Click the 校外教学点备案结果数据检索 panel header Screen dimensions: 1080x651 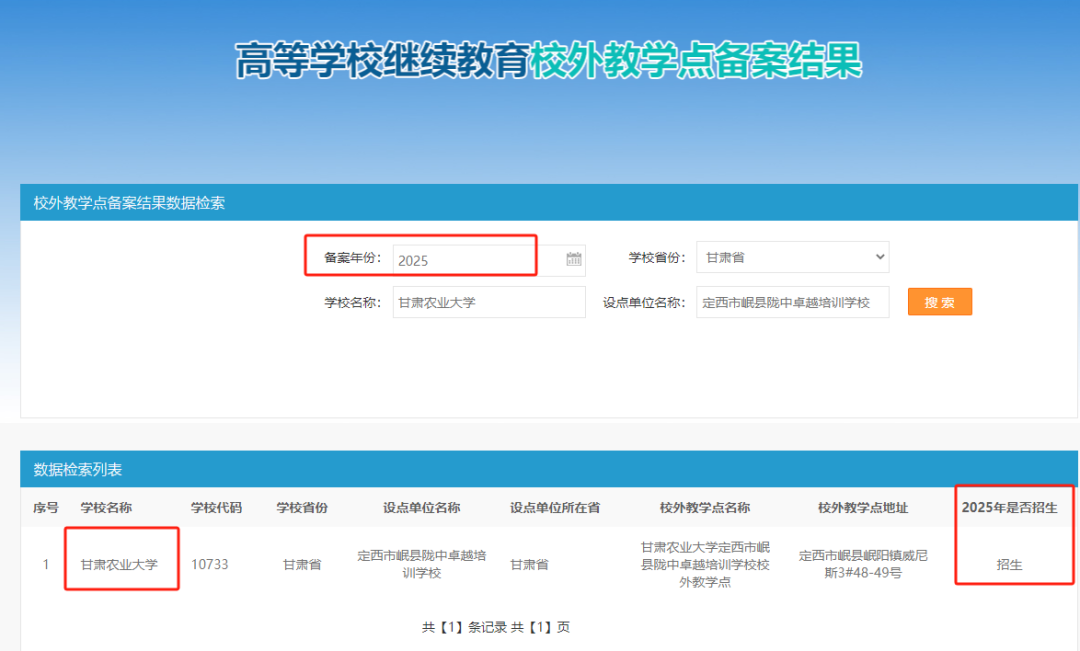pyautogui.click(x=549, y=203)
